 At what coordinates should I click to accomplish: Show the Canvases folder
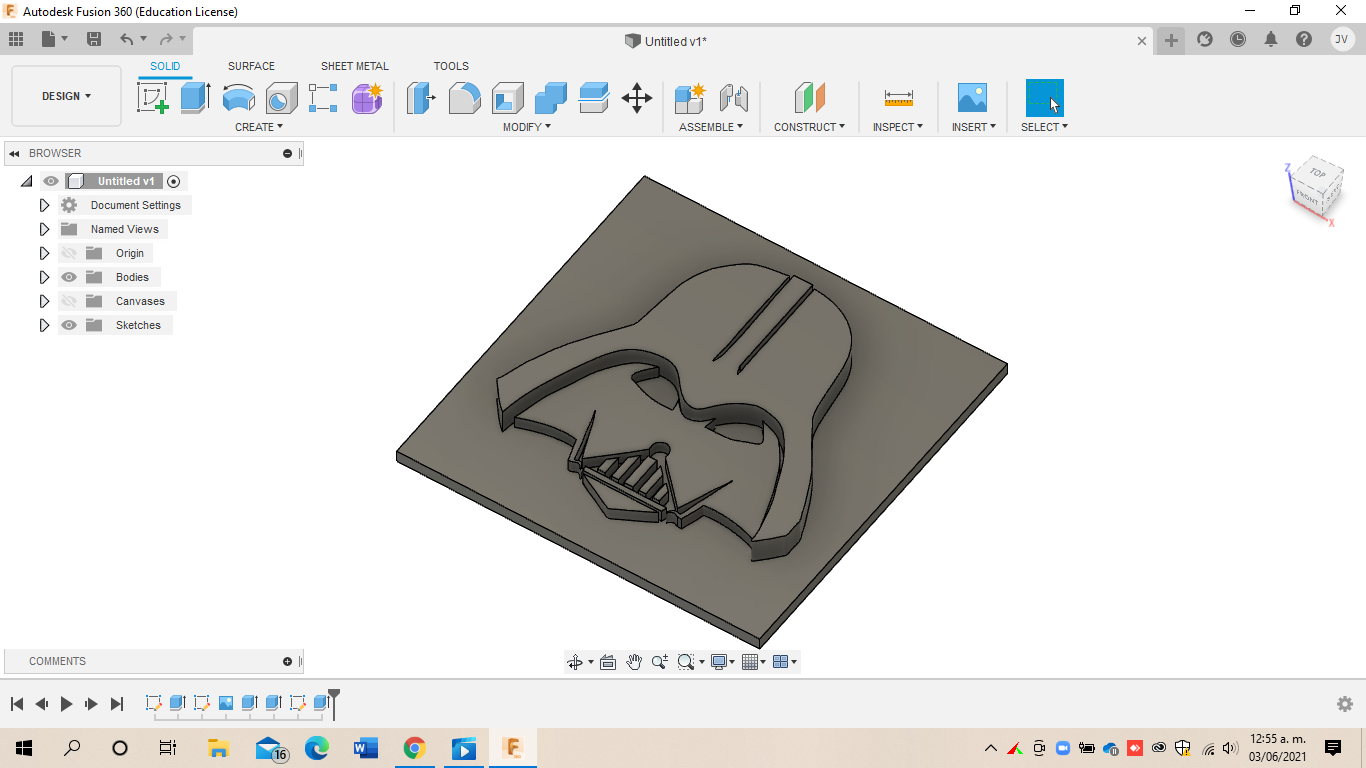coord(69,301)
